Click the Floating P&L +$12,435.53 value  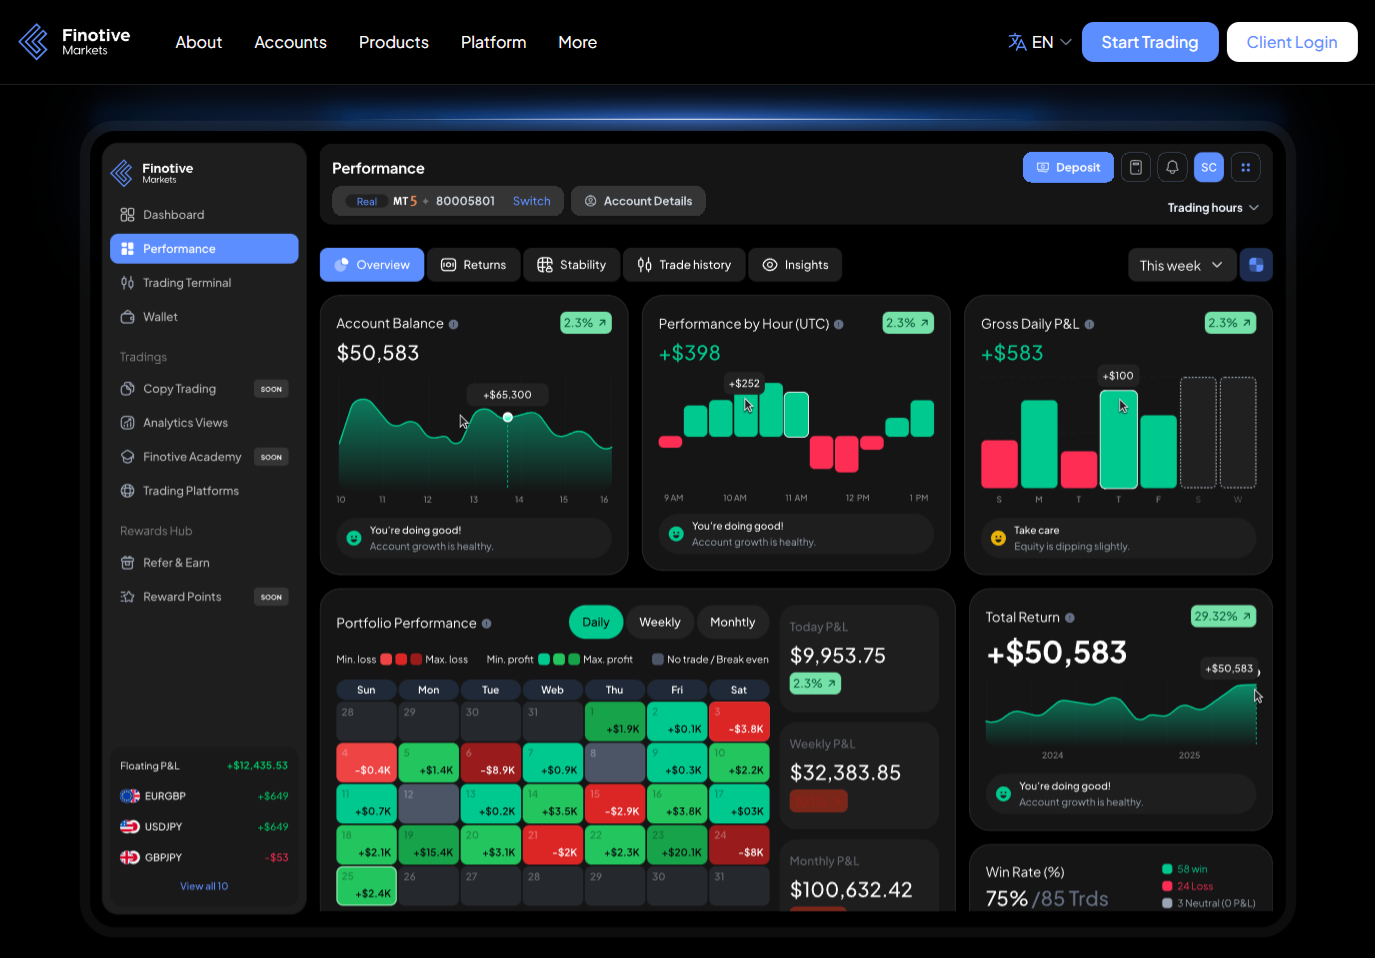pyautogui.click(x=257, y=766)
